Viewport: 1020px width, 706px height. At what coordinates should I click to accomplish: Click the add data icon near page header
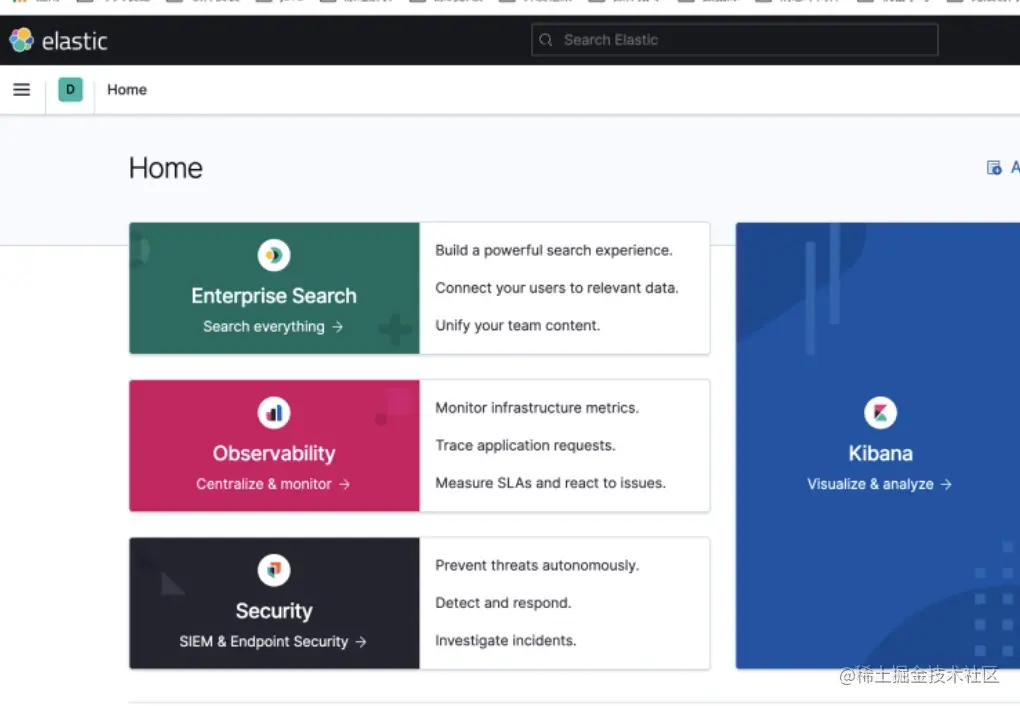[x=994, y=168]
